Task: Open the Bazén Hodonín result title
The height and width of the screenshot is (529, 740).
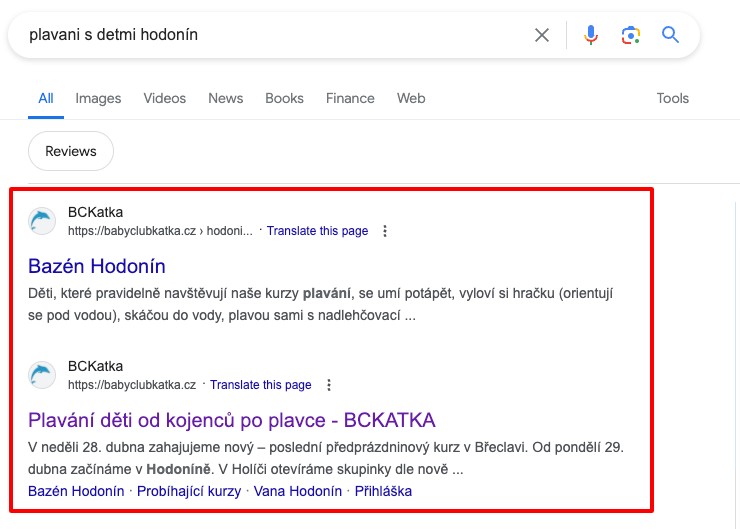Action: [97, 266]
